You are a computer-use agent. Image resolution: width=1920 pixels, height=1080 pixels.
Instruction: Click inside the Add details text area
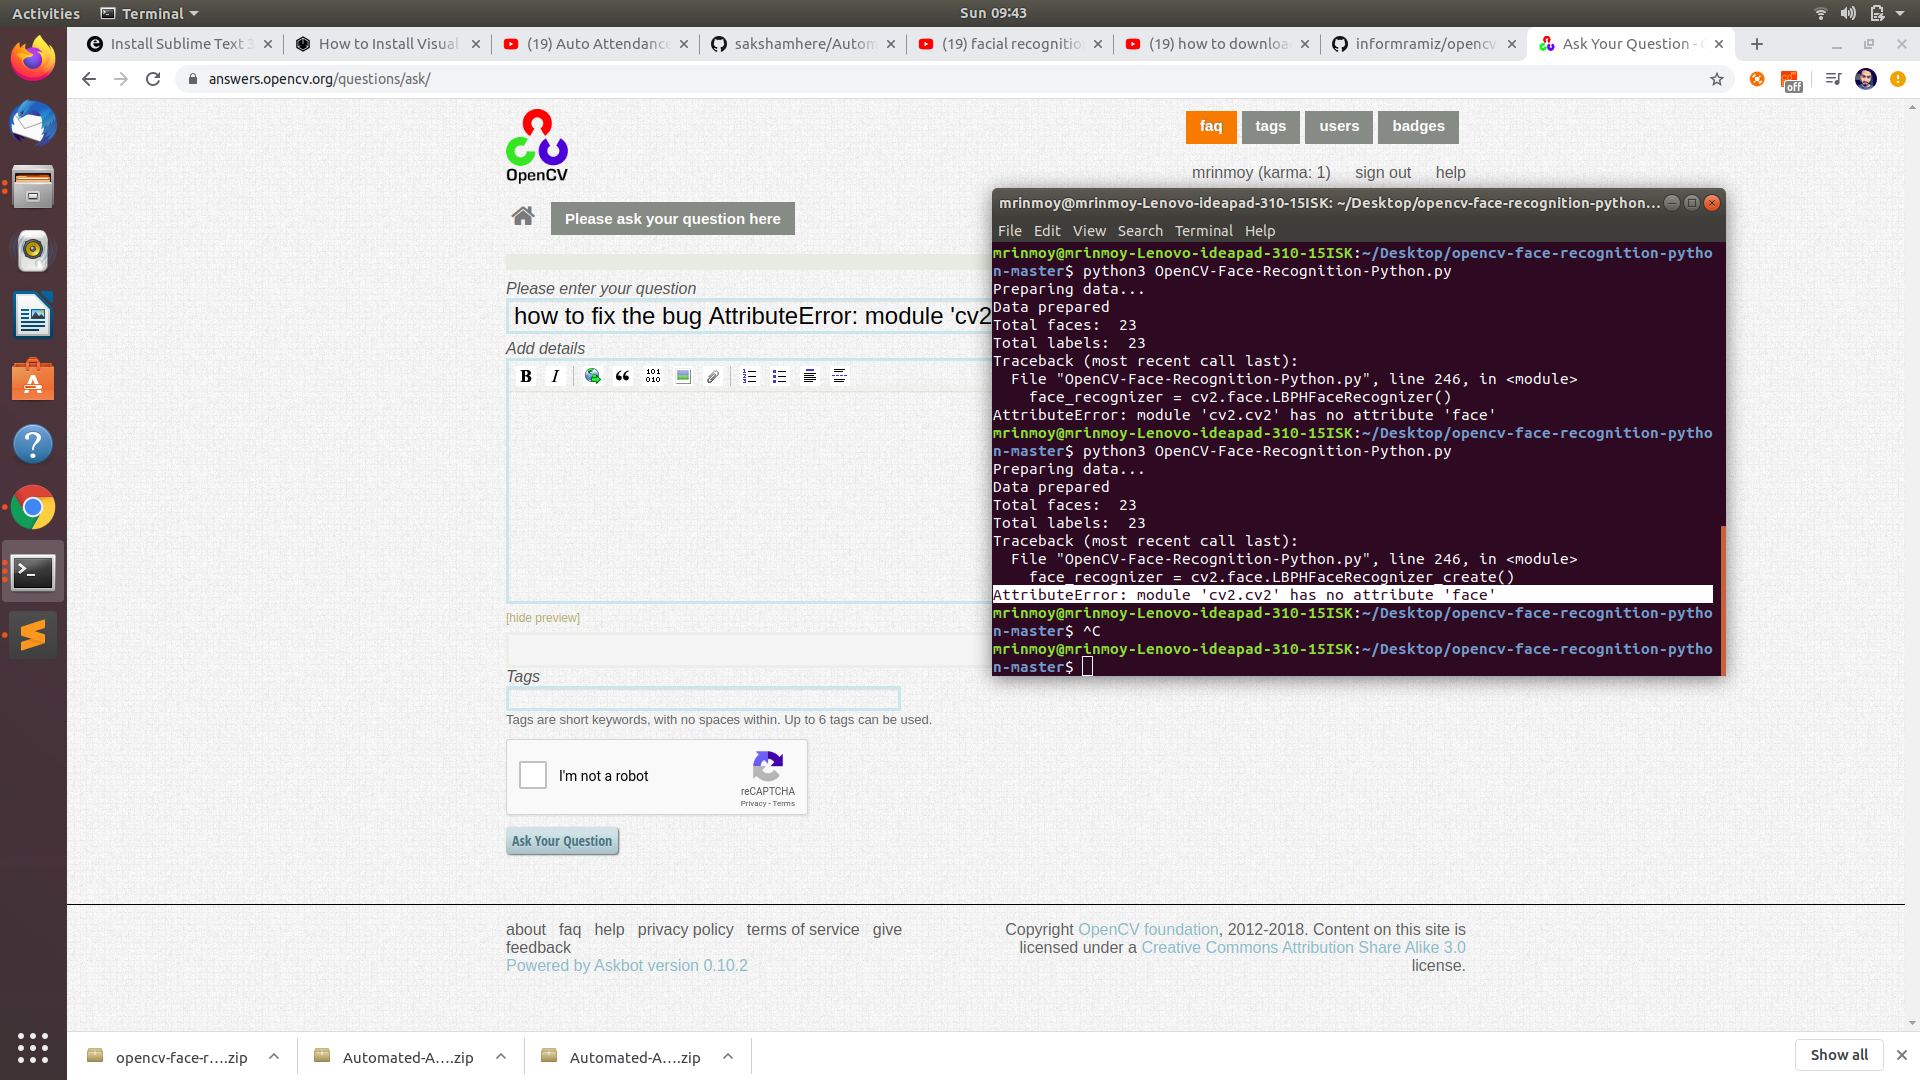(x=750, y=496)
